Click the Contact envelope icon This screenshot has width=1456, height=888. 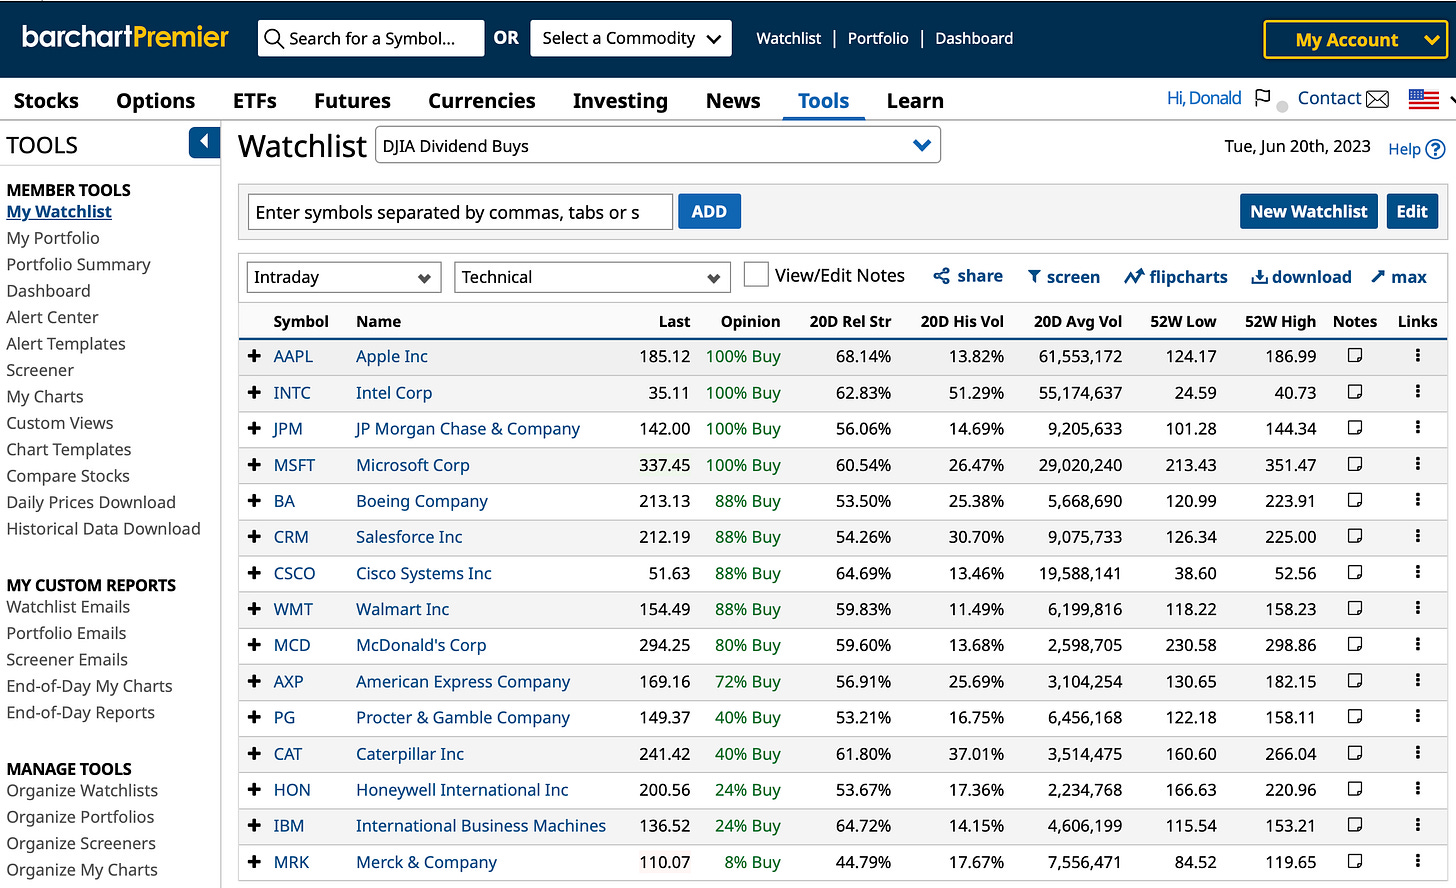1377,99
